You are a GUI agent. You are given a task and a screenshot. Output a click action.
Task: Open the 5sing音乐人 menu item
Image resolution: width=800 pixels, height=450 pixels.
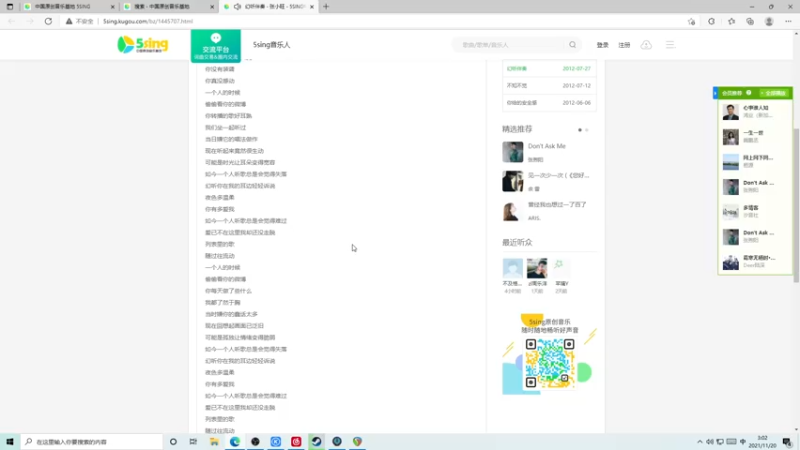[271, 45]
